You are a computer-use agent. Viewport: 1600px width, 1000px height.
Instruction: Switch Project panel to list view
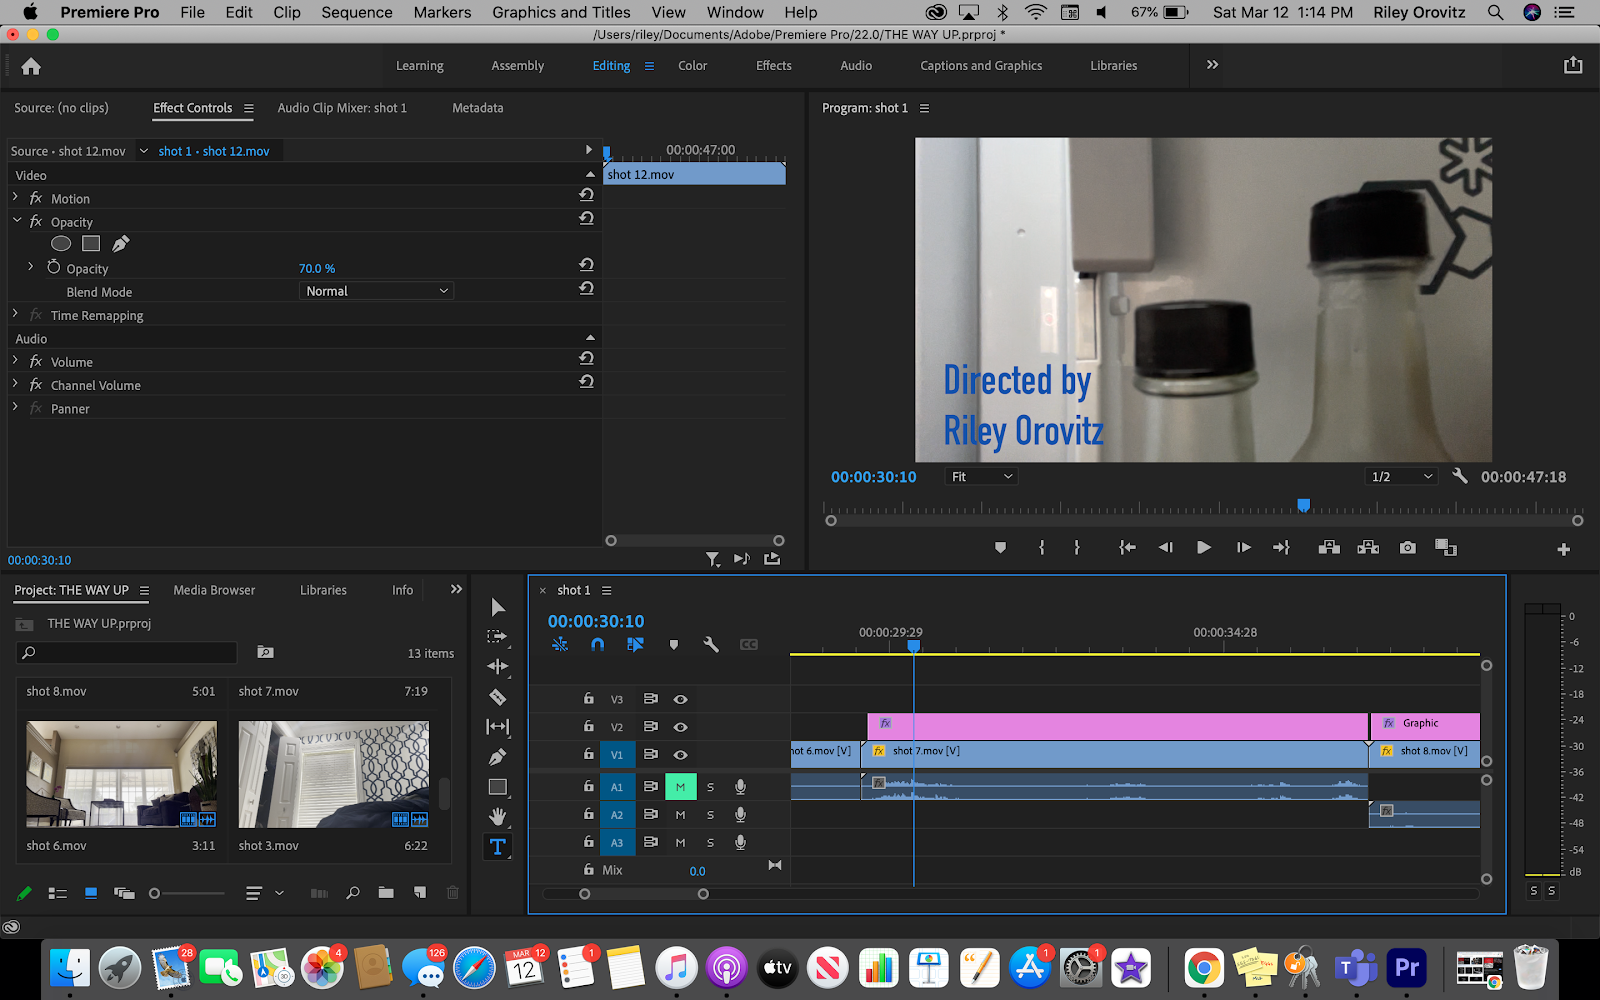coord(58,893)
